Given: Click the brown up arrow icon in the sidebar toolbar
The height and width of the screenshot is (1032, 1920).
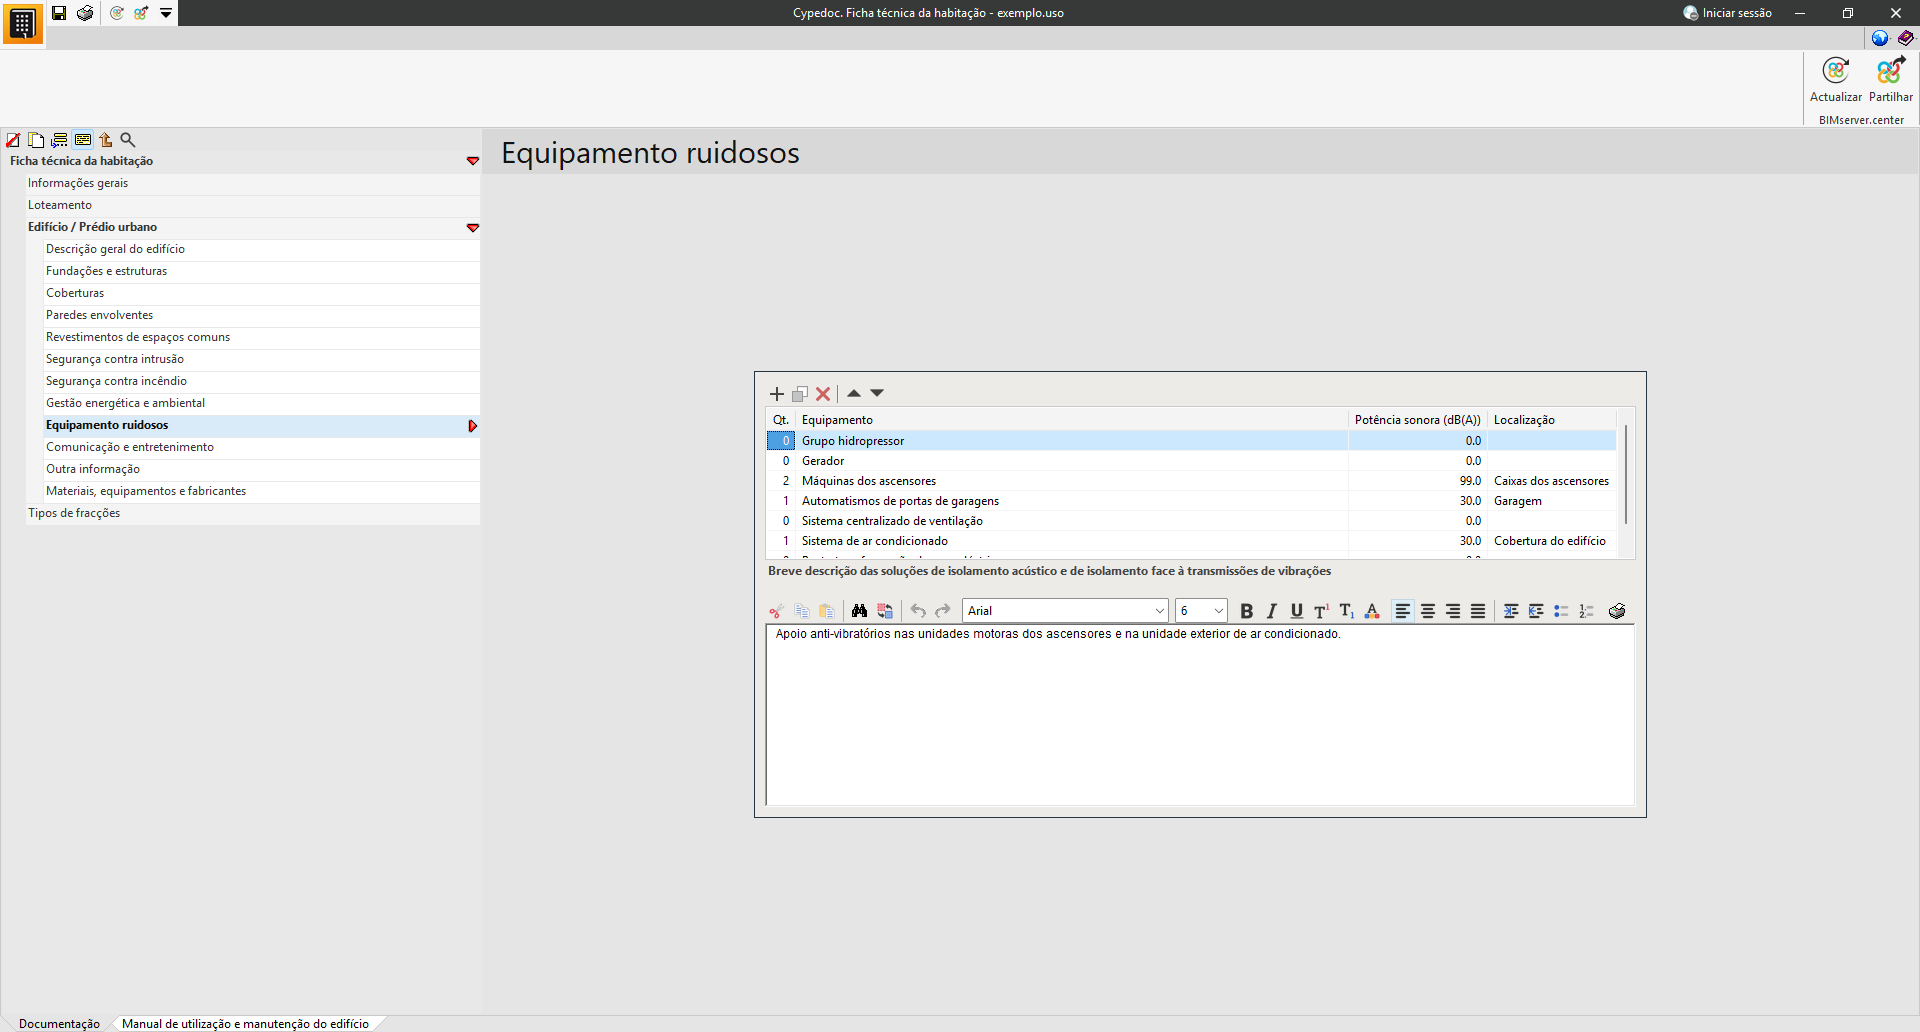Looking at the screenshot, I should click(105, 140).
